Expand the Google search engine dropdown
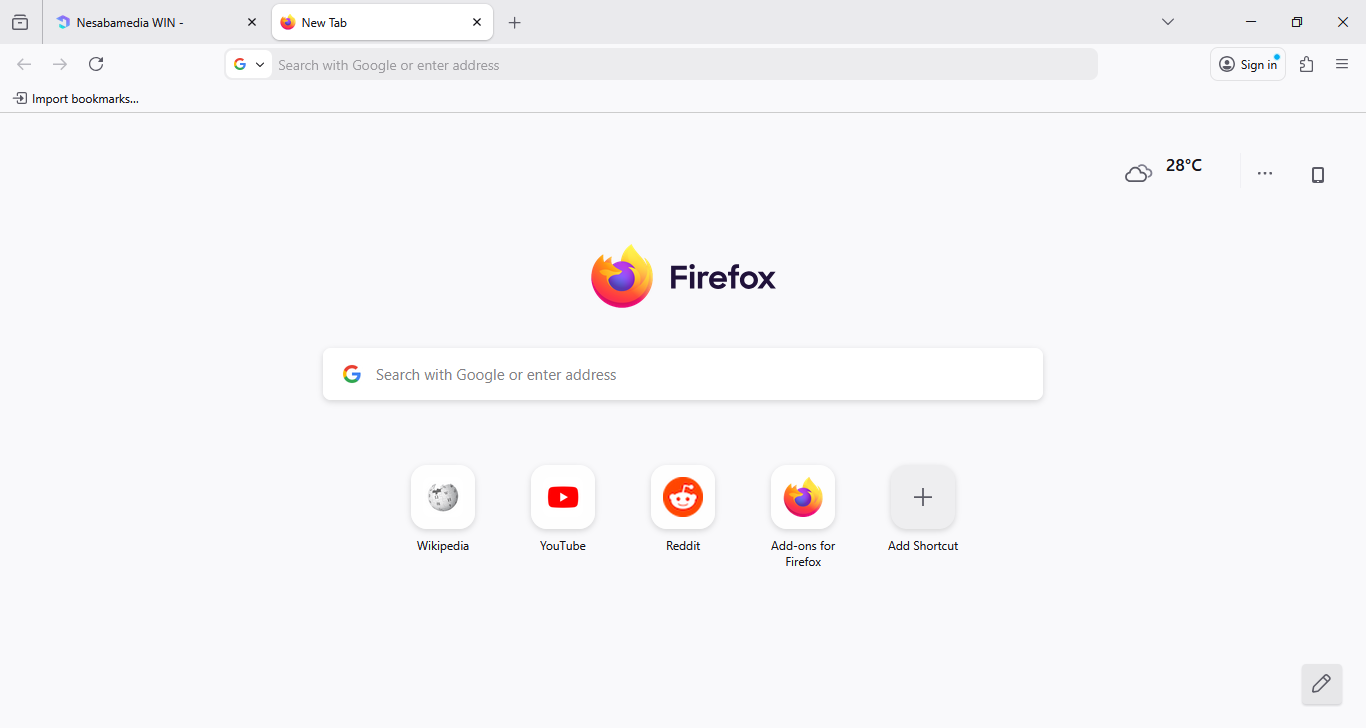The width and height of the screenshot is (1366, 728). [249, 64]
